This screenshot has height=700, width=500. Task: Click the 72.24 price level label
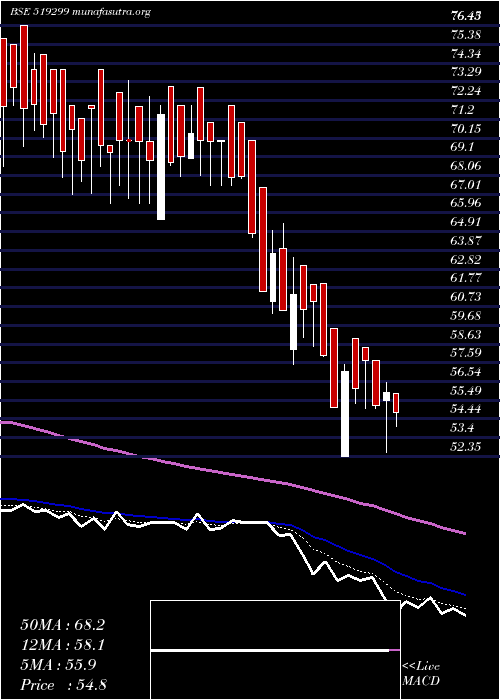tap(467, 92)
